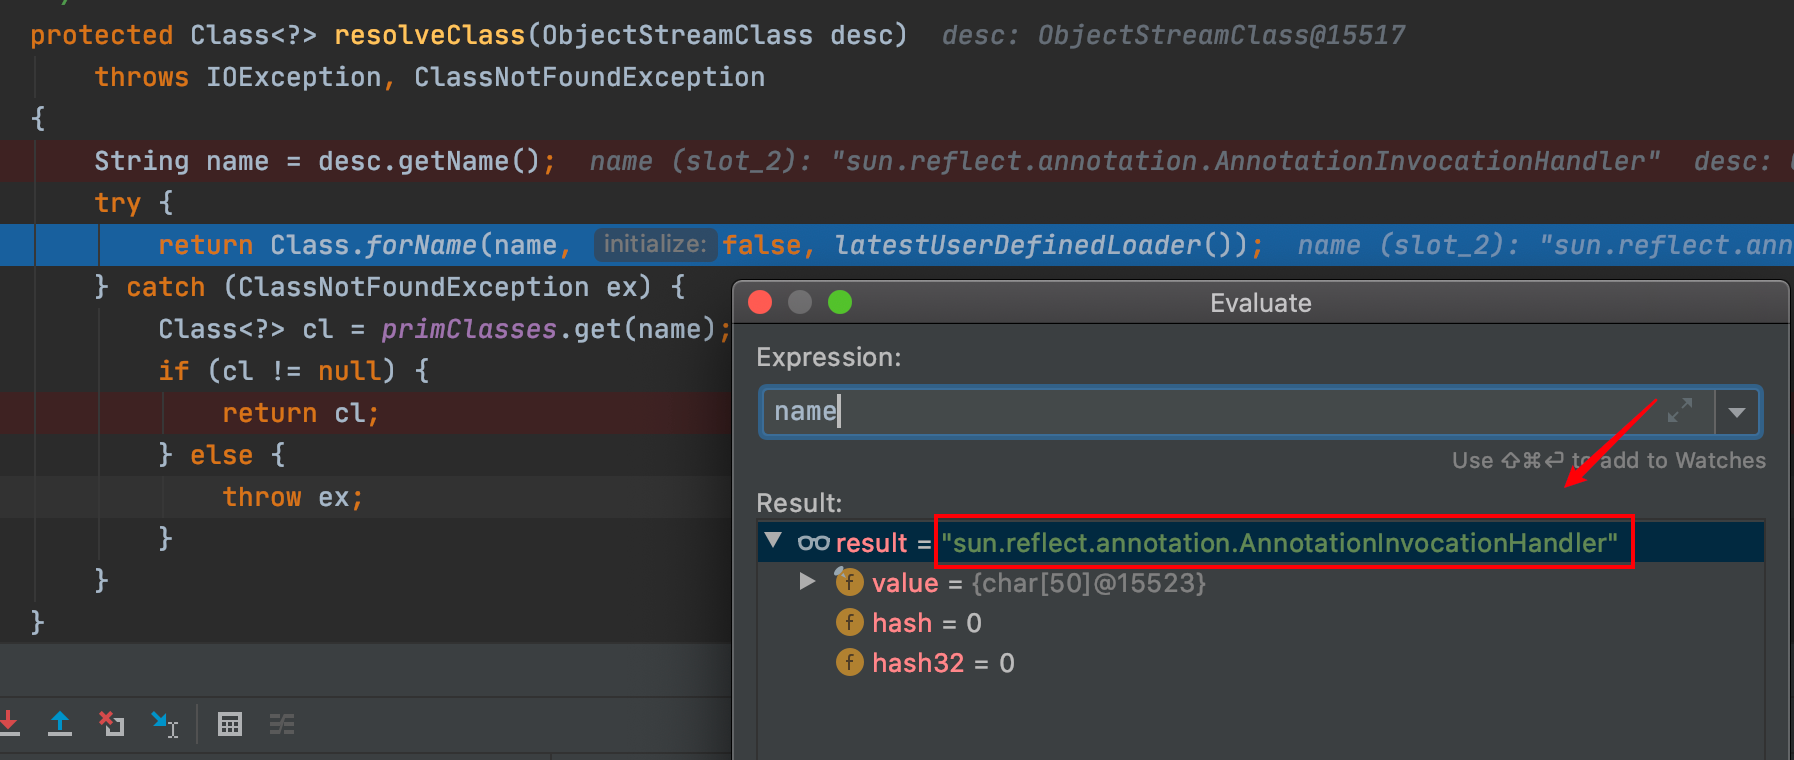Click the field icon next to hash32
The width and height of the screenshot is (1794, 760).
[x=849, y=662]
